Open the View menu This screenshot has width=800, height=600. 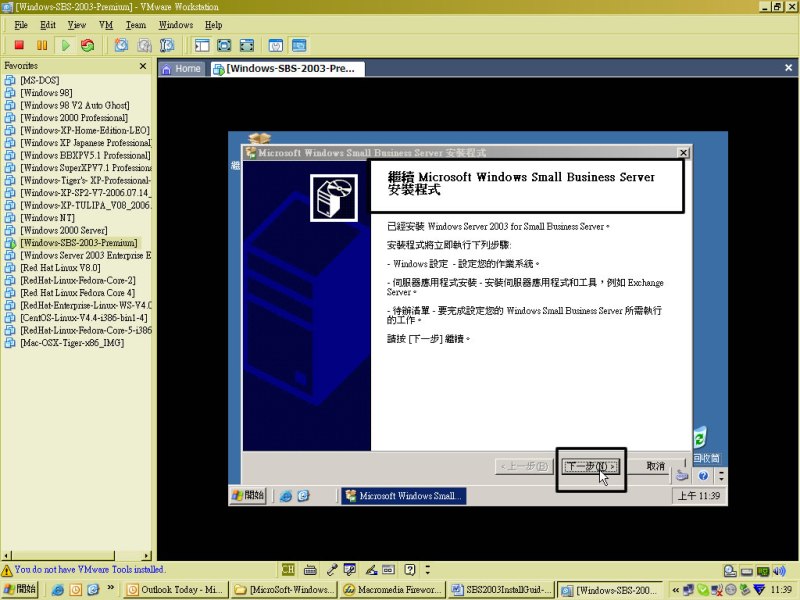point(77,25)
